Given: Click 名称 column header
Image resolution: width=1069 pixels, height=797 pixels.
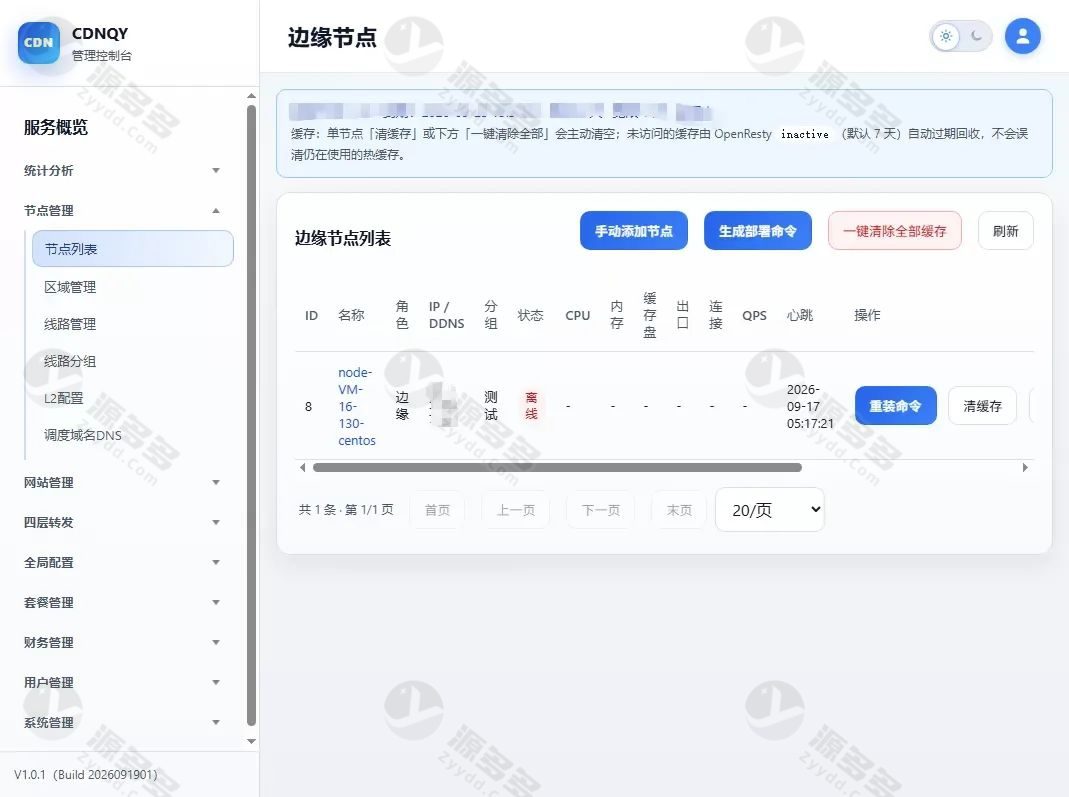Looking at the screenshot, I should (351, 315).
